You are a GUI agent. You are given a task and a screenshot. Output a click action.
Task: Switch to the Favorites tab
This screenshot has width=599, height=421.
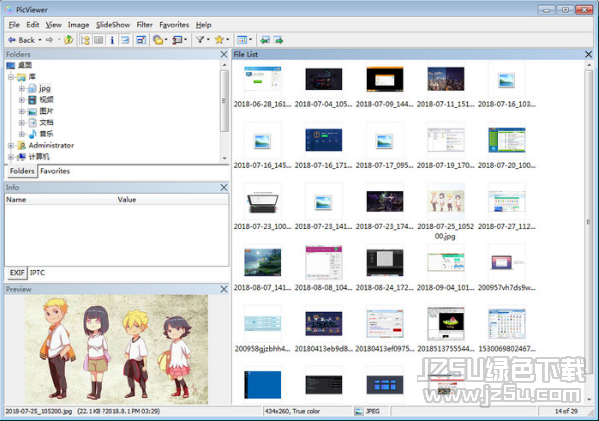[55, 171]
